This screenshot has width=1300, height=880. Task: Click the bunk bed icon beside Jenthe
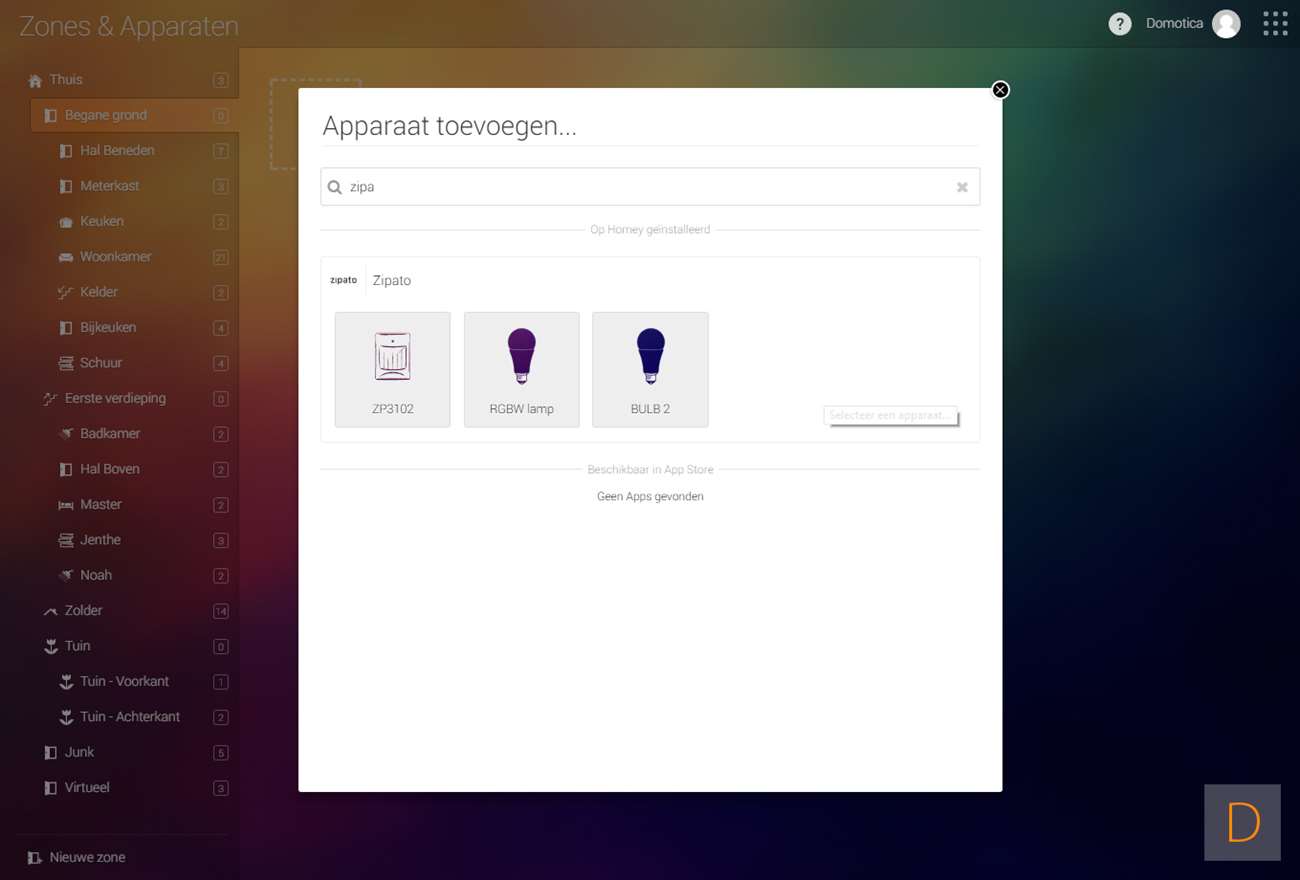66,540
